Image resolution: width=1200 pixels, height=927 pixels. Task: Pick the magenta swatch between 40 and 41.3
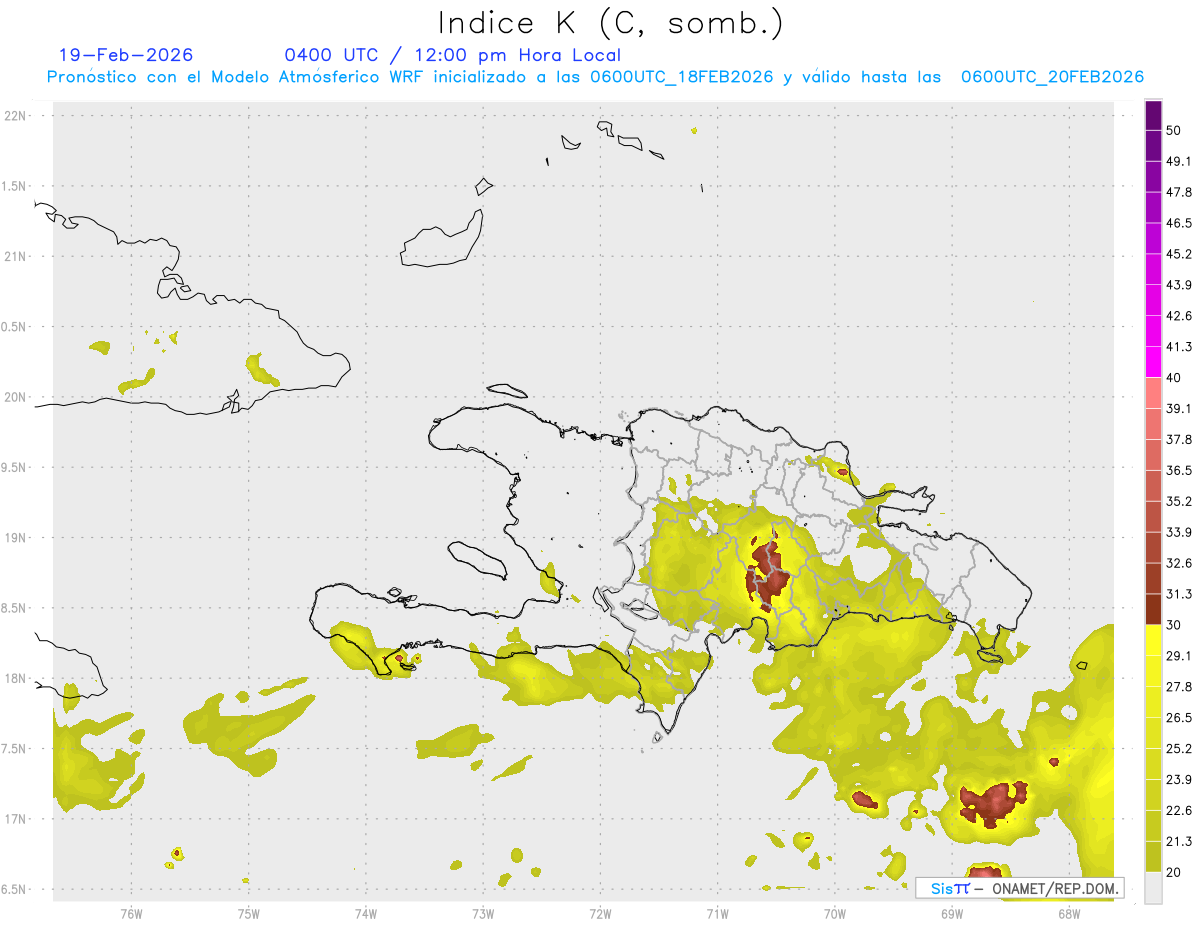(x=1153, y=362)
